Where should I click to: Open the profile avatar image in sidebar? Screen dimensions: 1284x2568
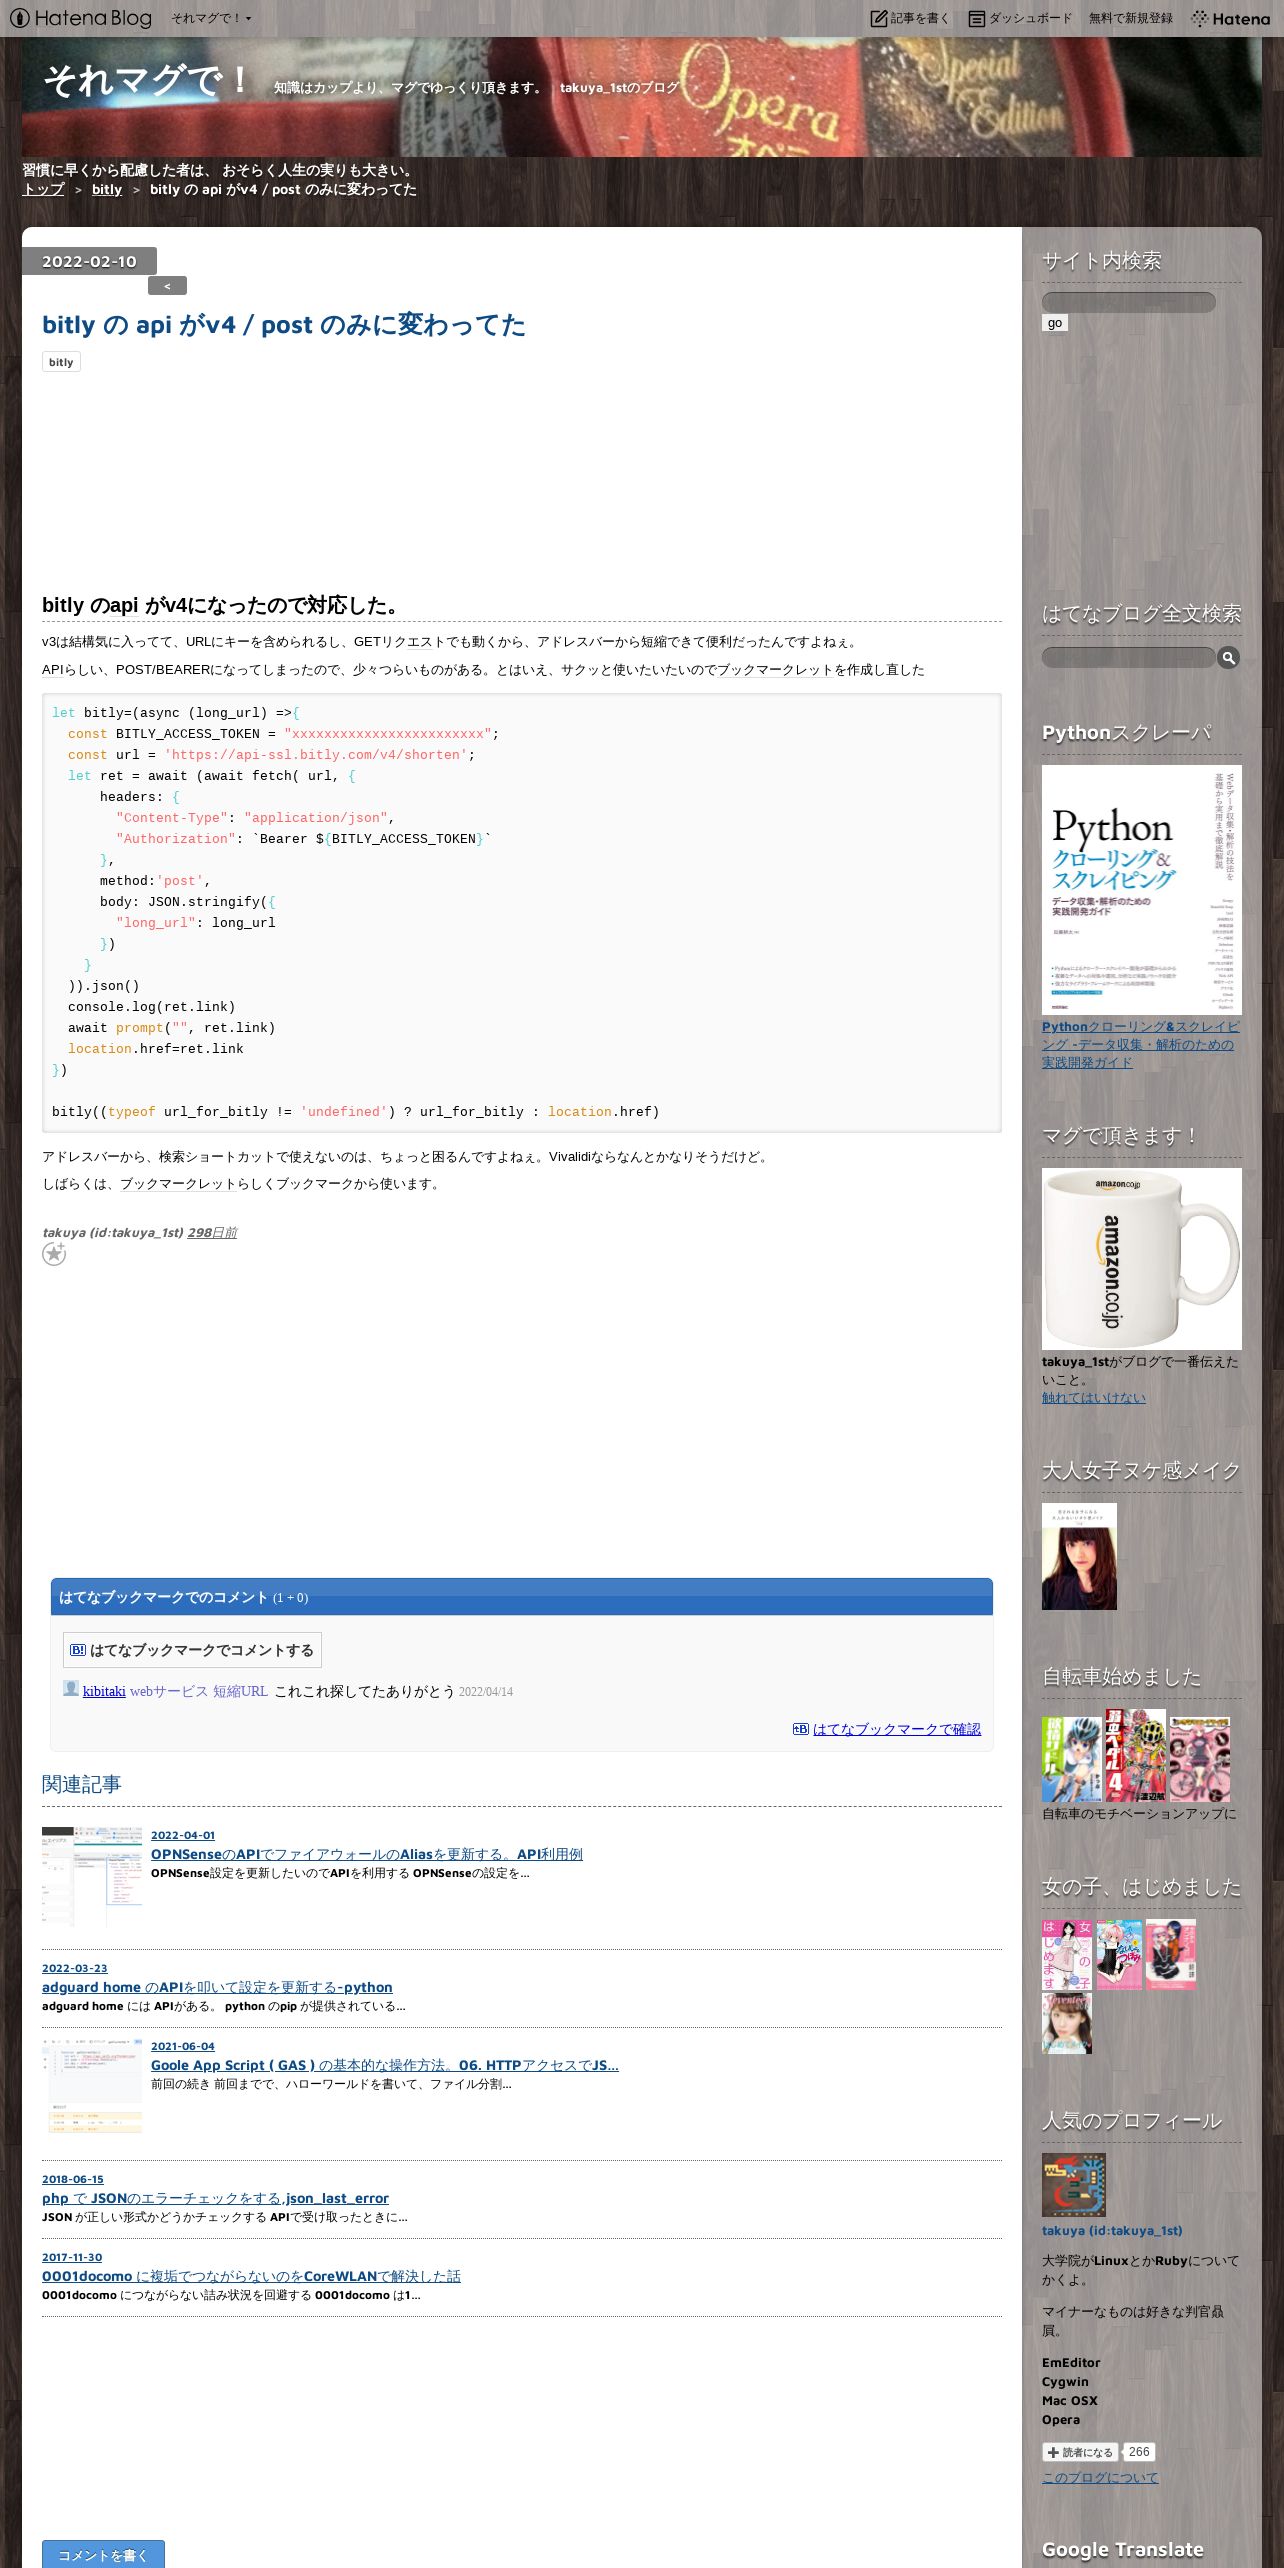tap(1074, 2185)
